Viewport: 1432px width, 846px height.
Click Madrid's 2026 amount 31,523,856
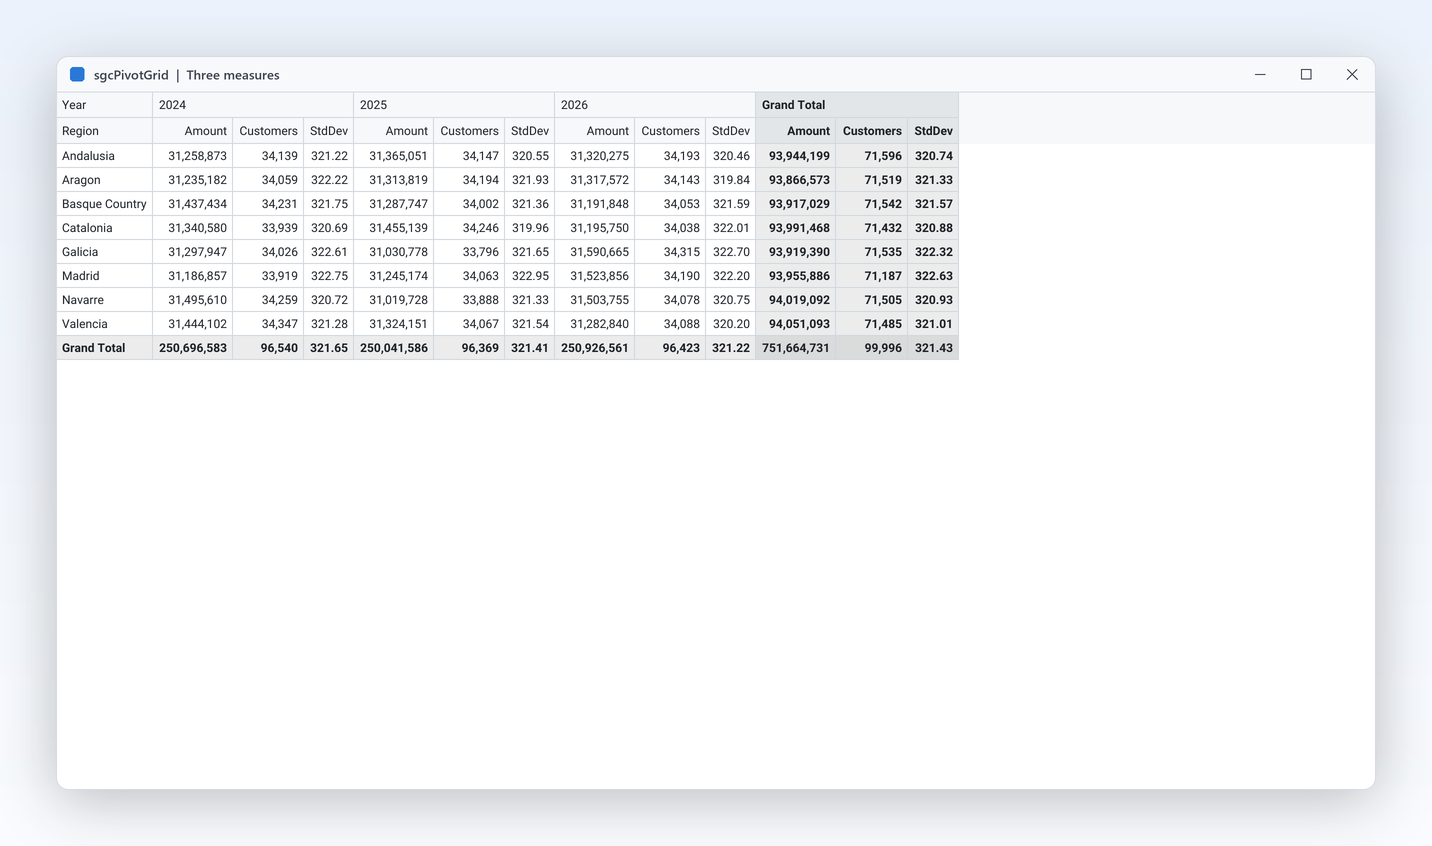[x=595, y=276]
